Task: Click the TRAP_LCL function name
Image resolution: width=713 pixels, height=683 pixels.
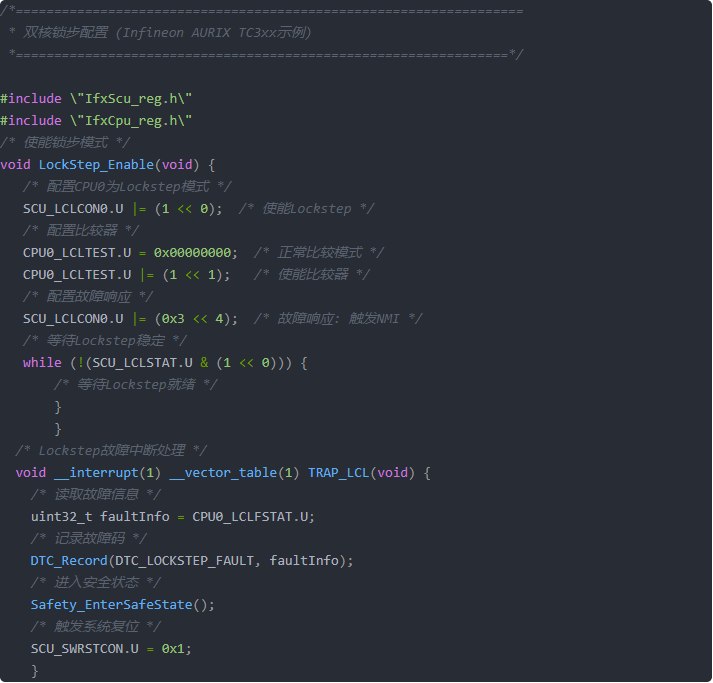Action: click(339, 473)
